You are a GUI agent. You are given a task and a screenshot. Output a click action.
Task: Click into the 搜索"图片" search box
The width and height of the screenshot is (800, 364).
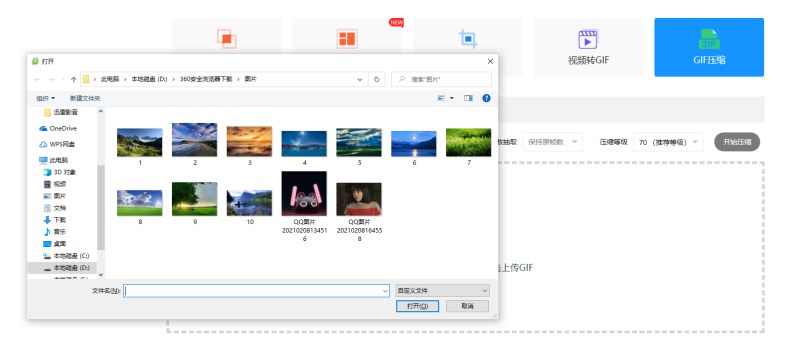pyautogui.click(x=441, y=79)
